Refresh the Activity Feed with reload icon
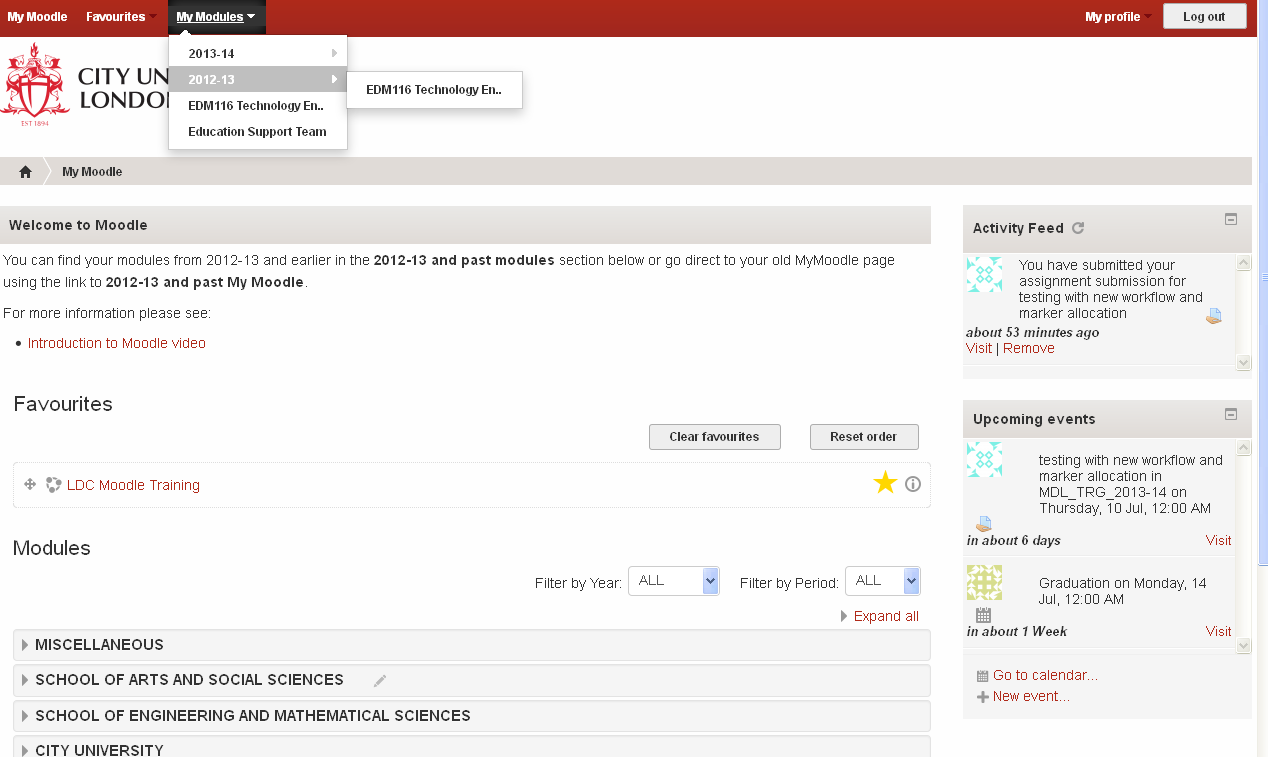1268x757 pixels. (x=1078, y=228)
